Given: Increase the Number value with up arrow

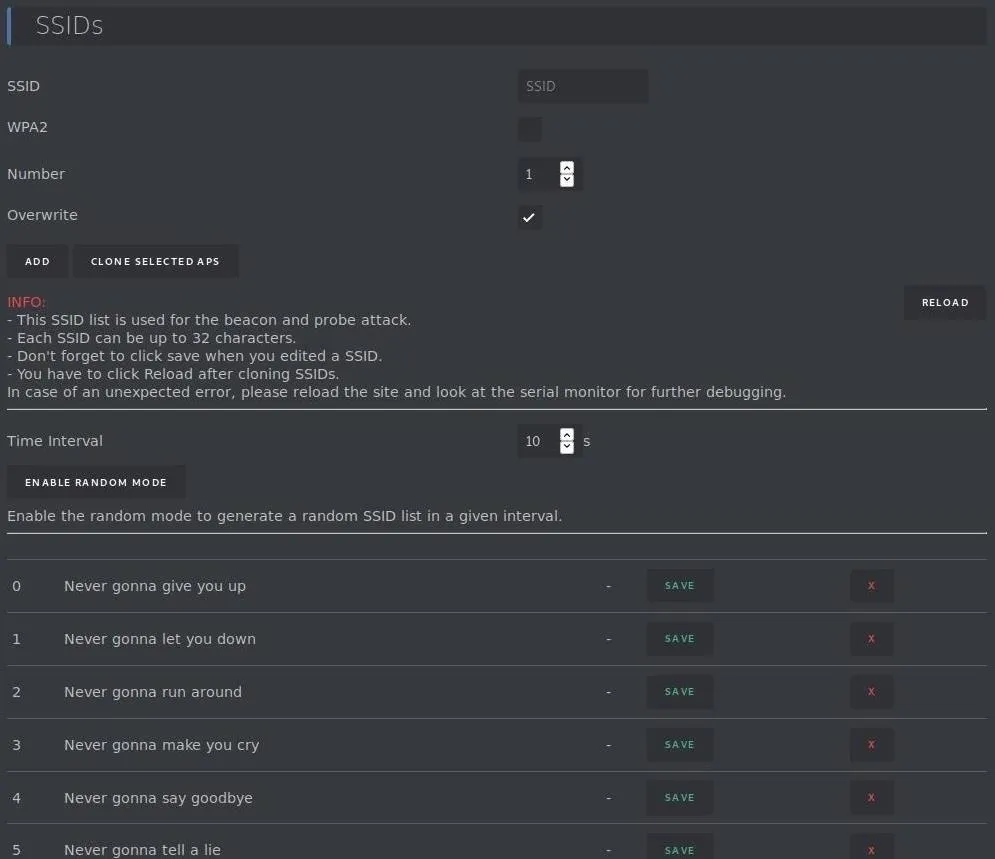Looking at the screenshot, I should coord(567,168).
